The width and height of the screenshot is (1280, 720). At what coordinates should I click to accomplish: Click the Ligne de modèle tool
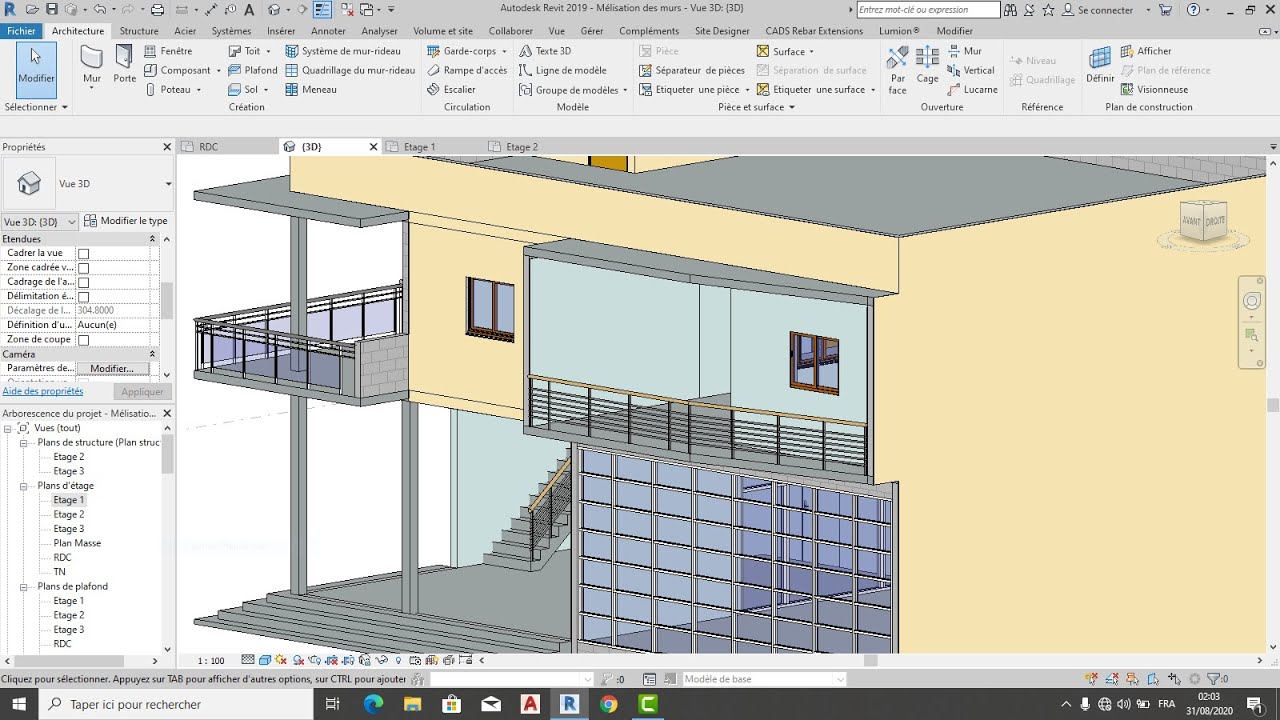coord(562,70)
